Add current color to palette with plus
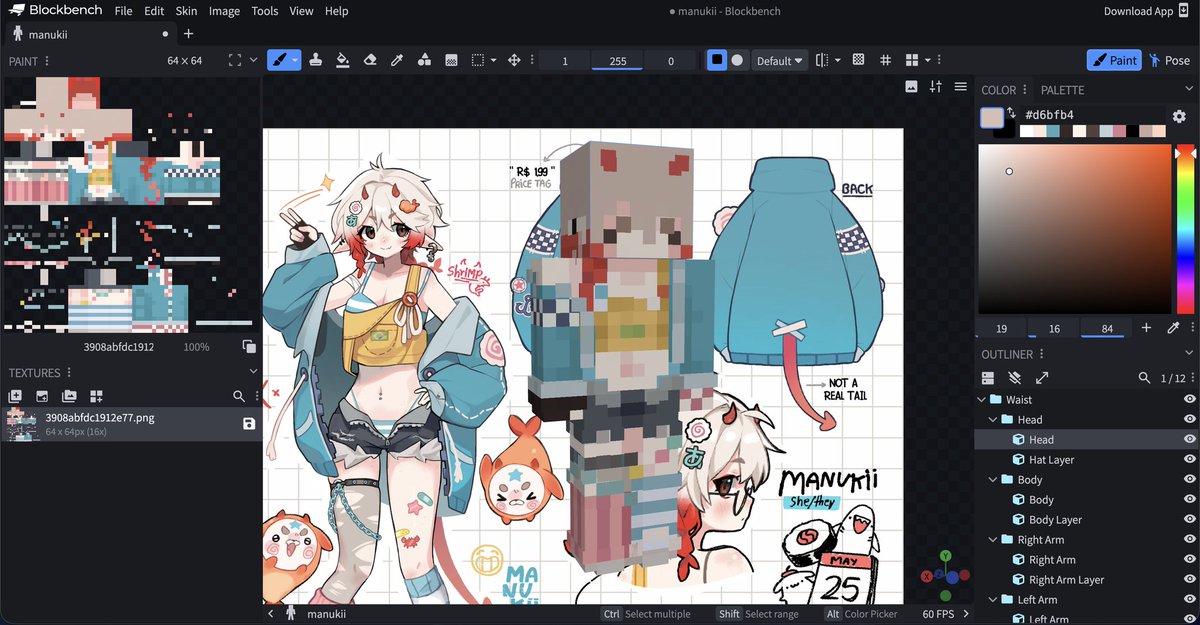Viewport: 1200px width, 625px height. tap(1146, 328)
